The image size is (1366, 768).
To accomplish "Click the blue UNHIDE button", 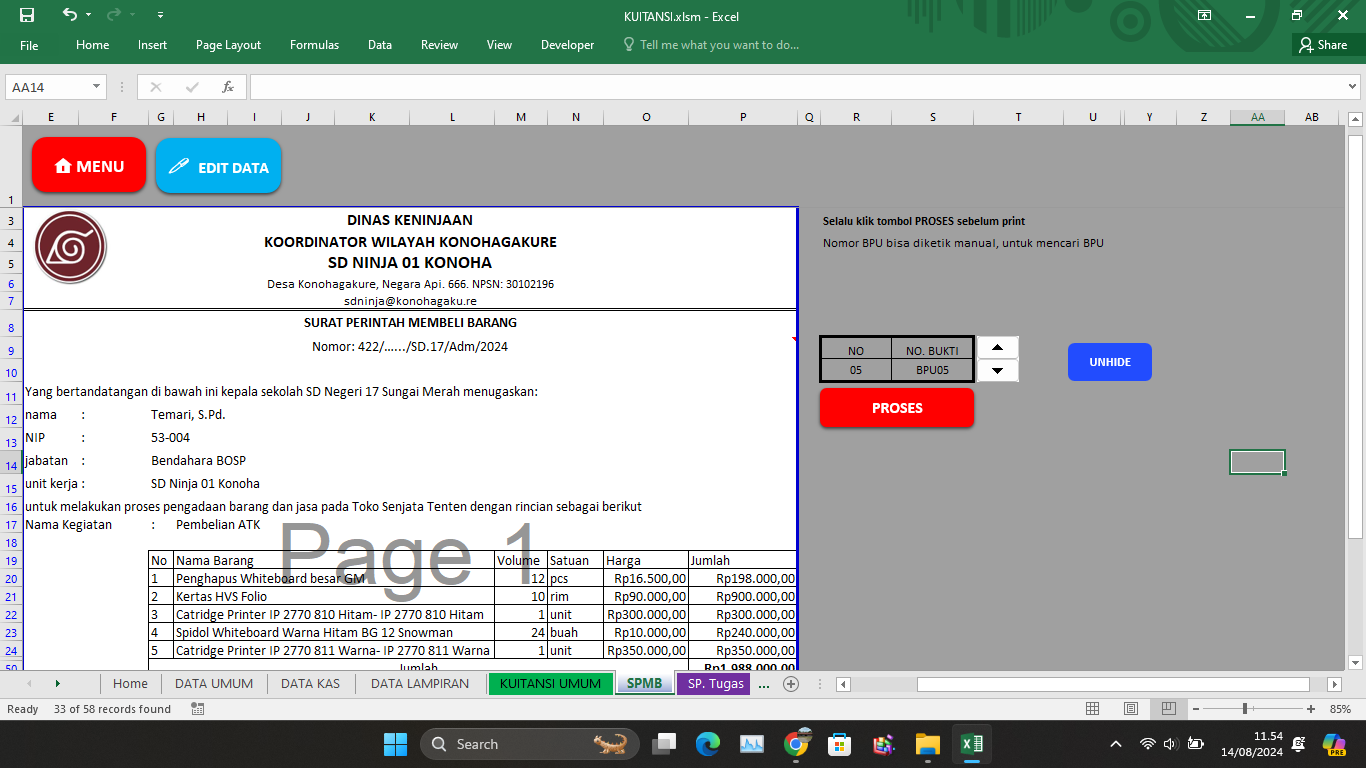I will [x=1109, y=362].
